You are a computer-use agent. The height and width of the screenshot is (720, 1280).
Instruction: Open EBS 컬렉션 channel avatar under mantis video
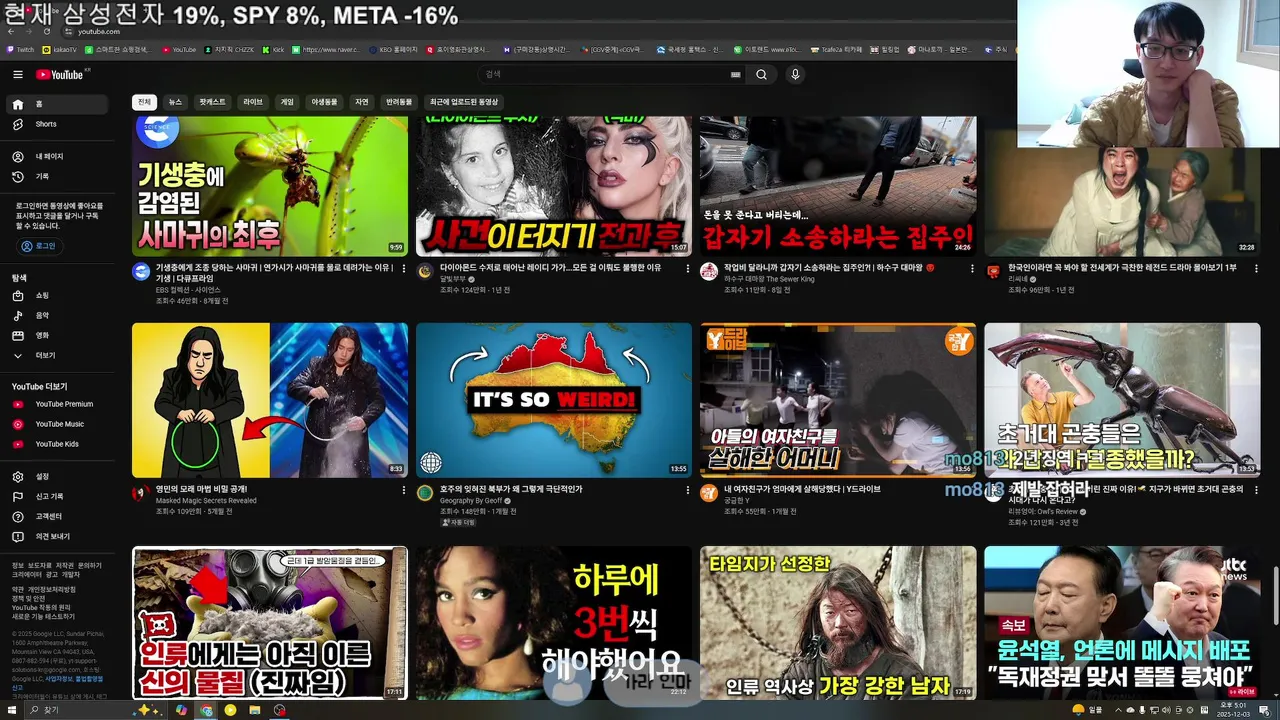pyautogui.click(x=141, y=272)
